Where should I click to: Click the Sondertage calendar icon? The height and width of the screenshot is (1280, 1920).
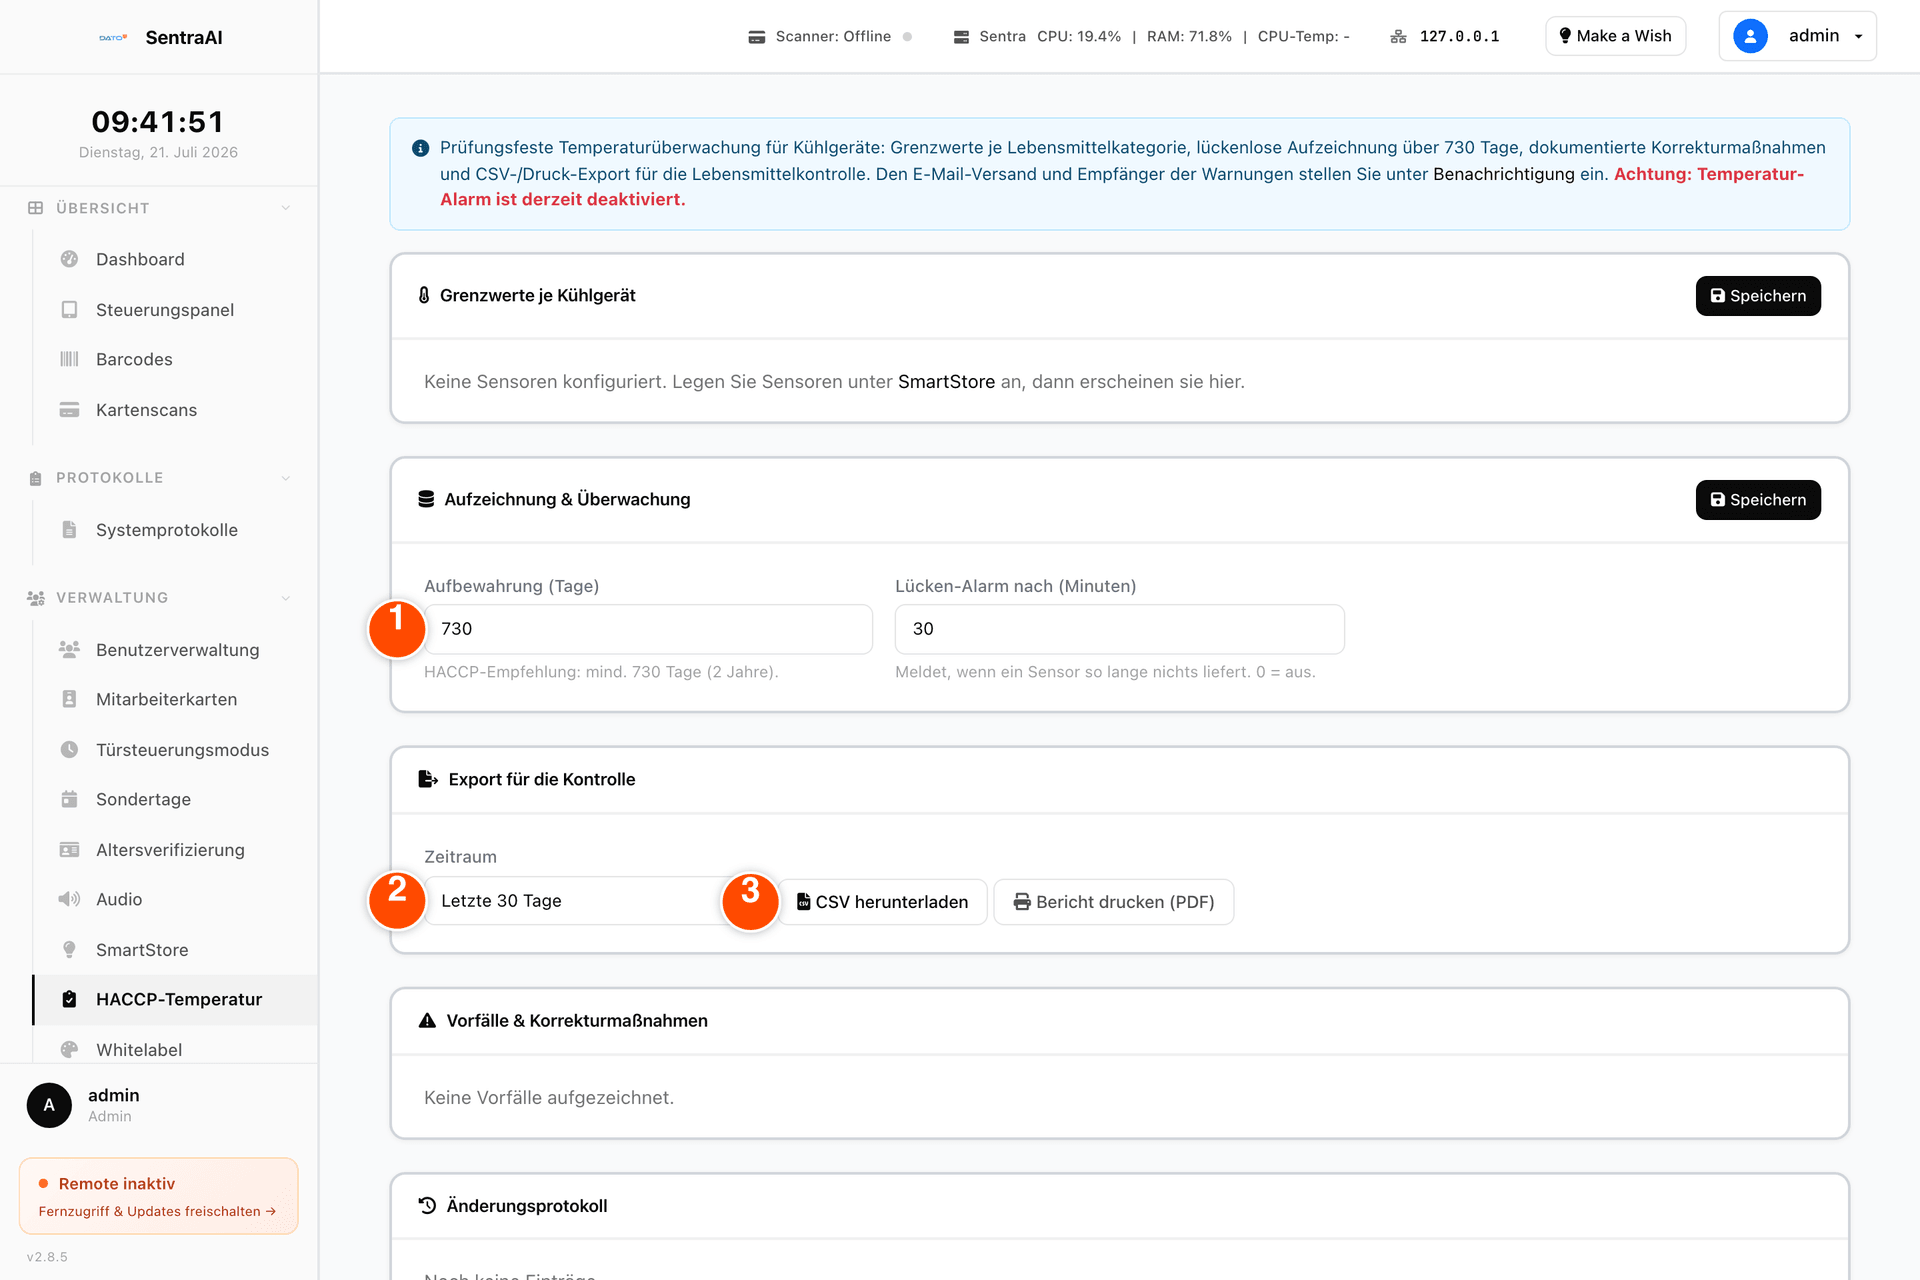coord(69,799)
